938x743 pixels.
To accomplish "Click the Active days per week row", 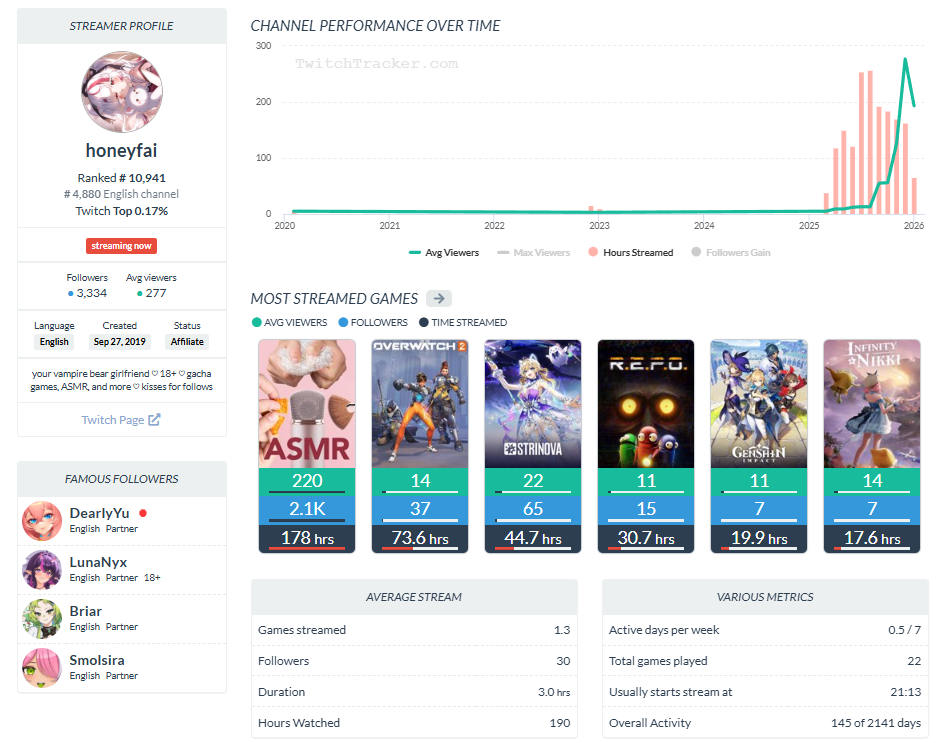I will tap(765, 630).
